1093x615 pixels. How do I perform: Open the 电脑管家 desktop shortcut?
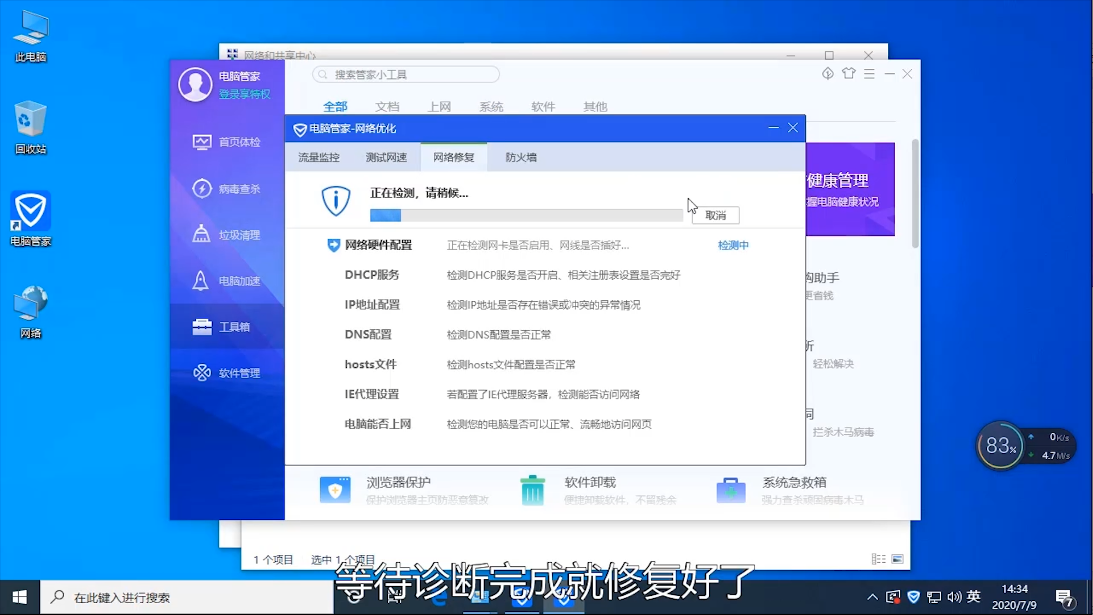tap(31, 220)
